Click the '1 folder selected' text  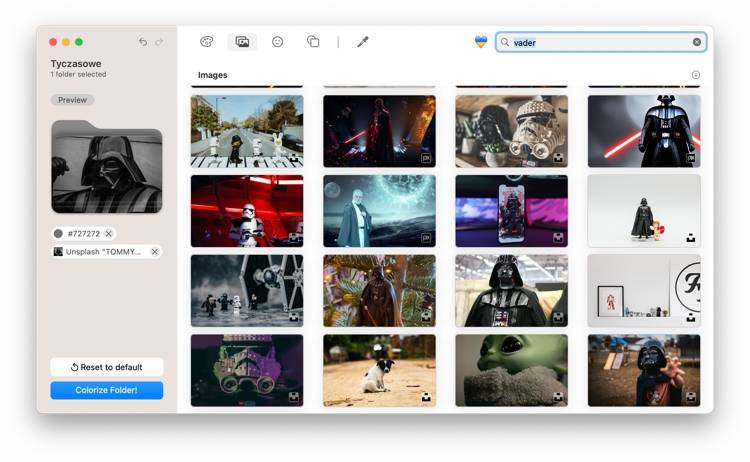(78, 74)
